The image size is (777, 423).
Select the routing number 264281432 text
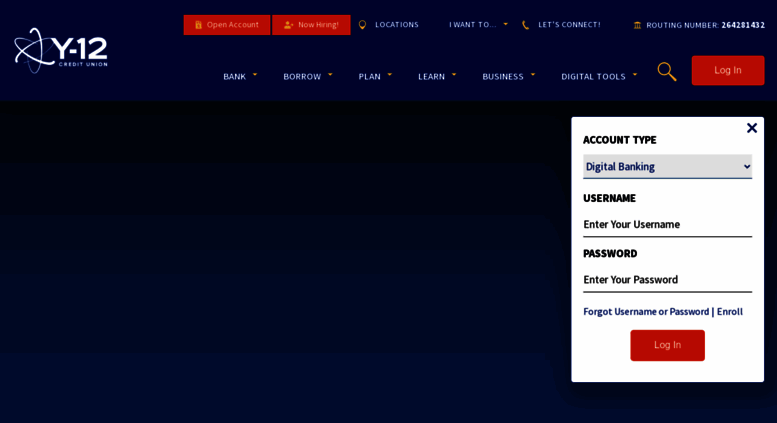point(743,25)
